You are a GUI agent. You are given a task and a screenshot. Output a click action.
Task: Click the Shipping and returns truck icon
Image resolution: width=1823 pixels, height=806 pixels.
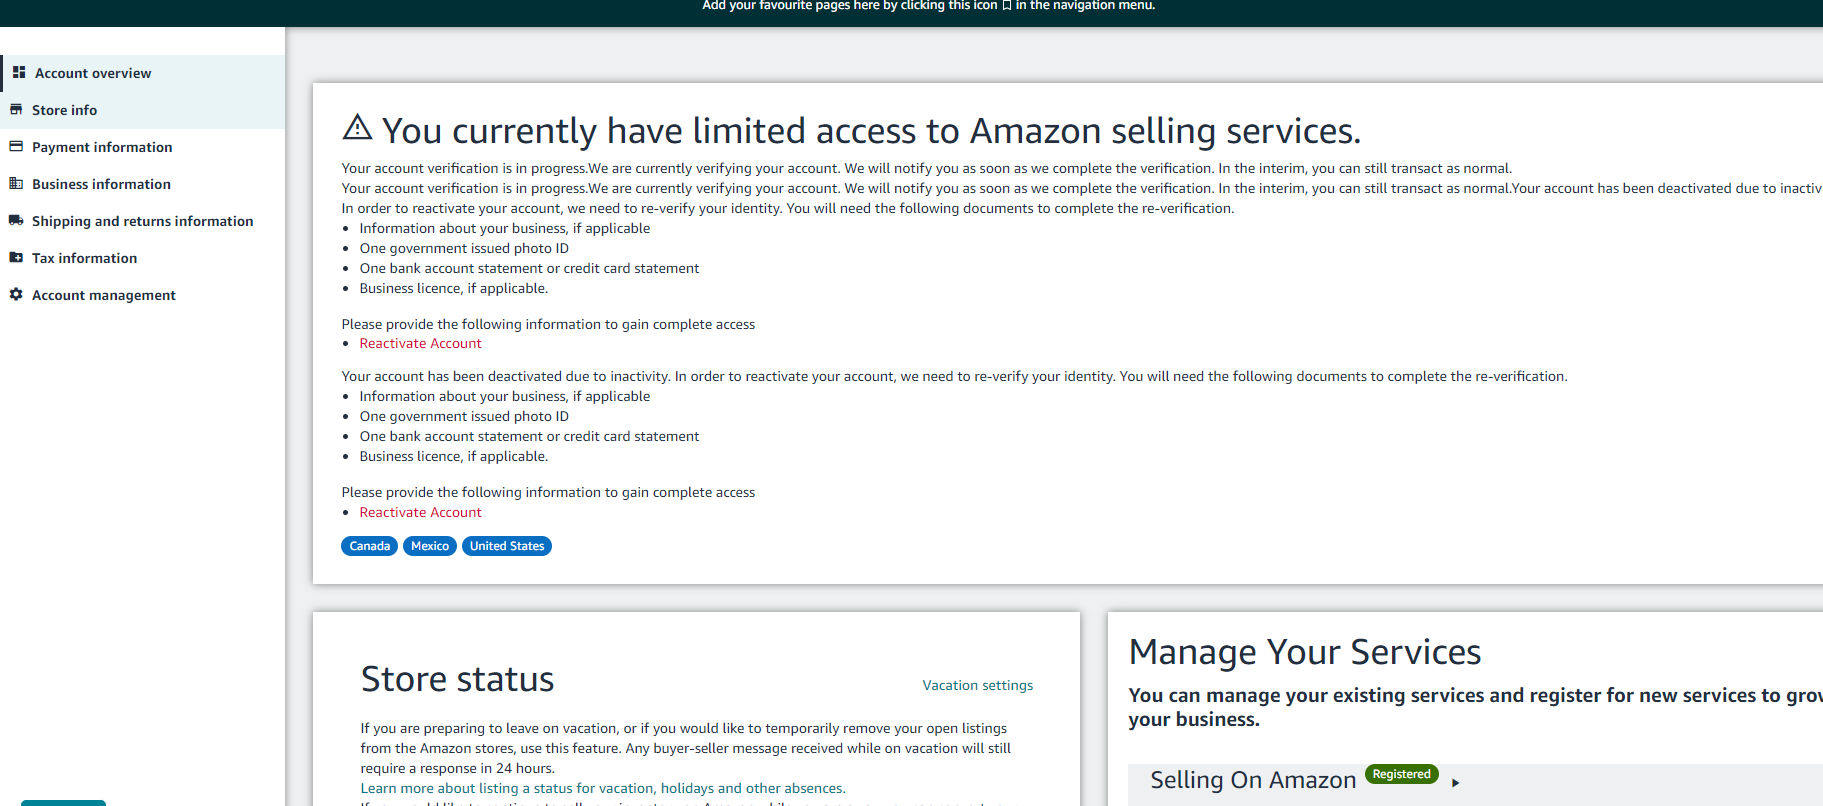[x=16, y=220]
